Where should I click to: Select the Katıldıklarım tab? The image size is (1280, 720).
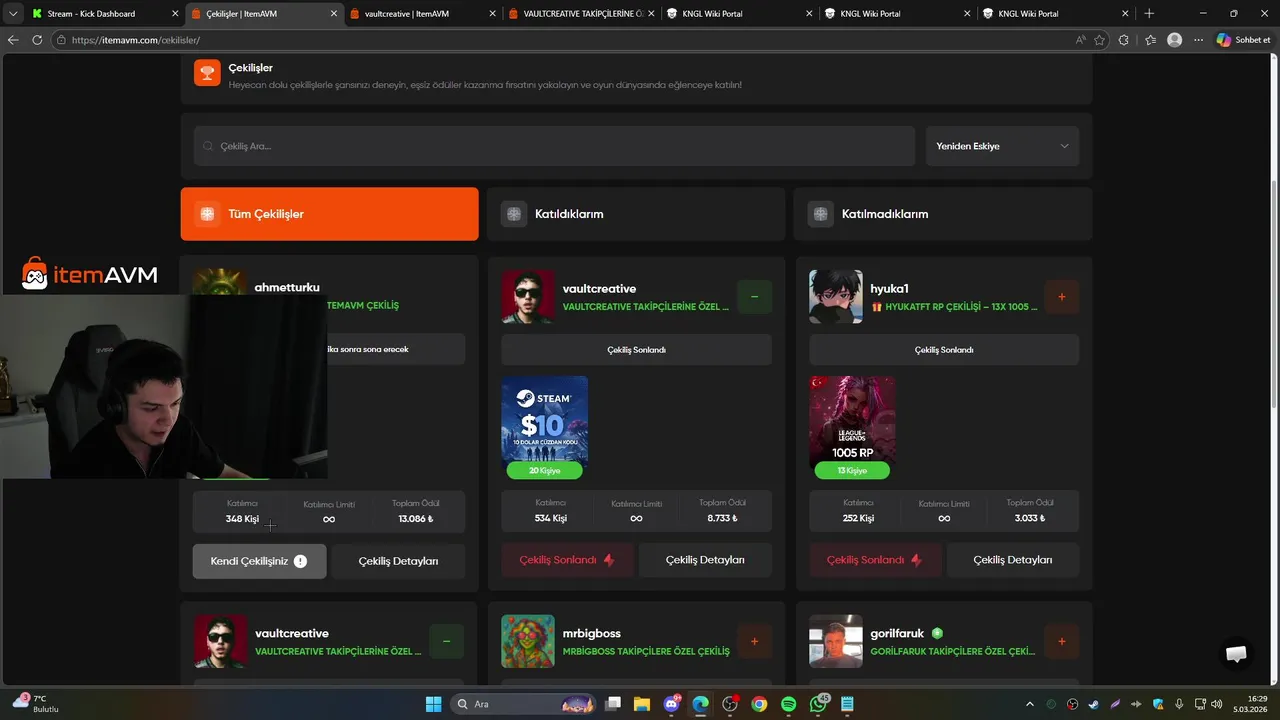636,214
